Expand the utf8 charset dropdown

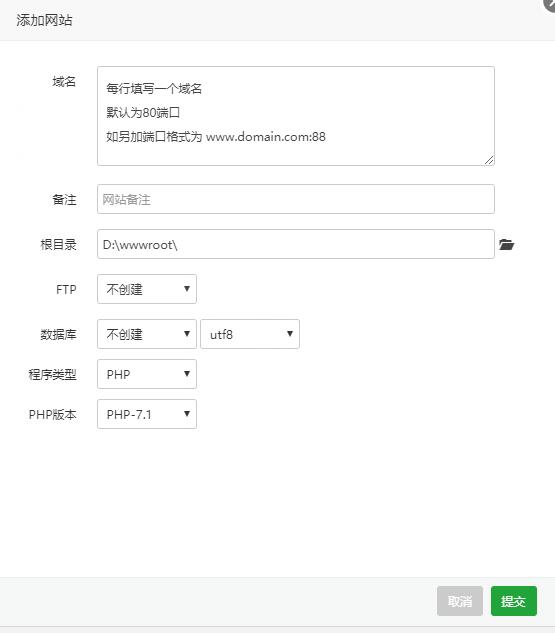(250, 334)
